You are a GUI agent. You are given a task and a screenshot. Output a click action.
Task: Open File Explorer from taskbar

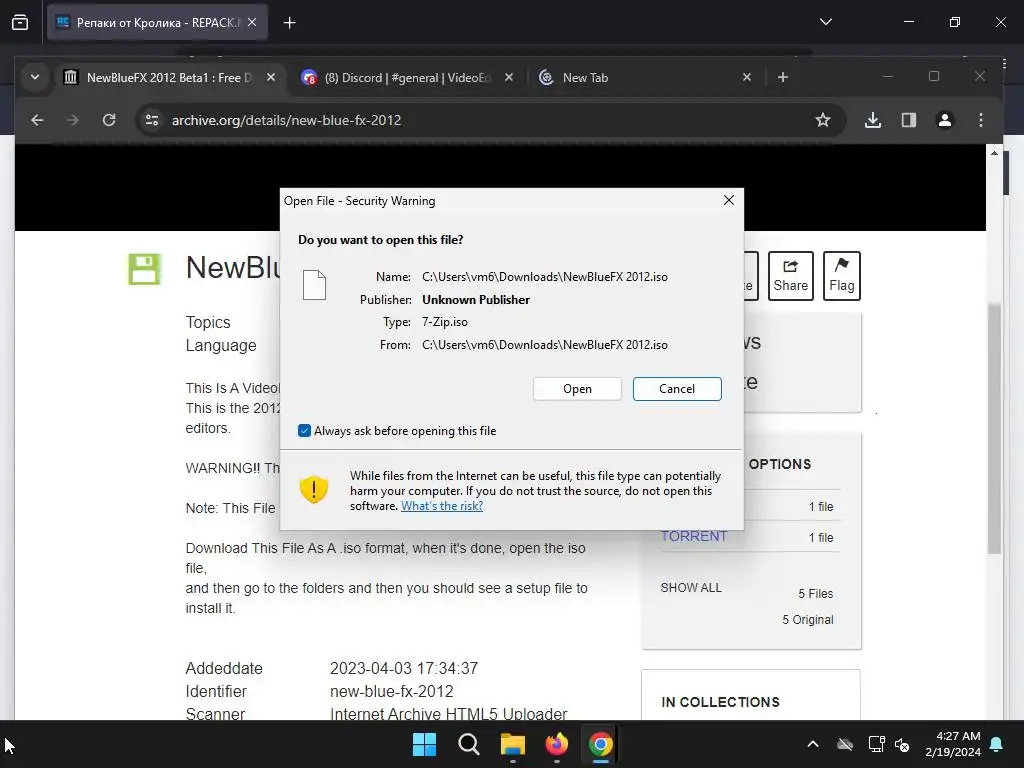[x=513, y=744]
